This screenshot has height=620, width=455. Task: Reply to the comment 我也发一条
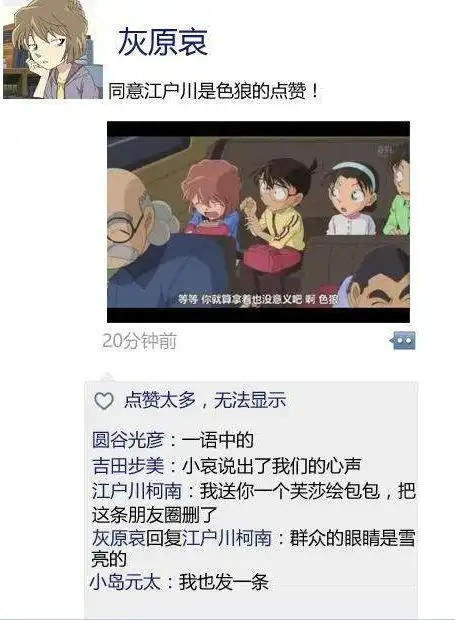[x=224, y=582]
